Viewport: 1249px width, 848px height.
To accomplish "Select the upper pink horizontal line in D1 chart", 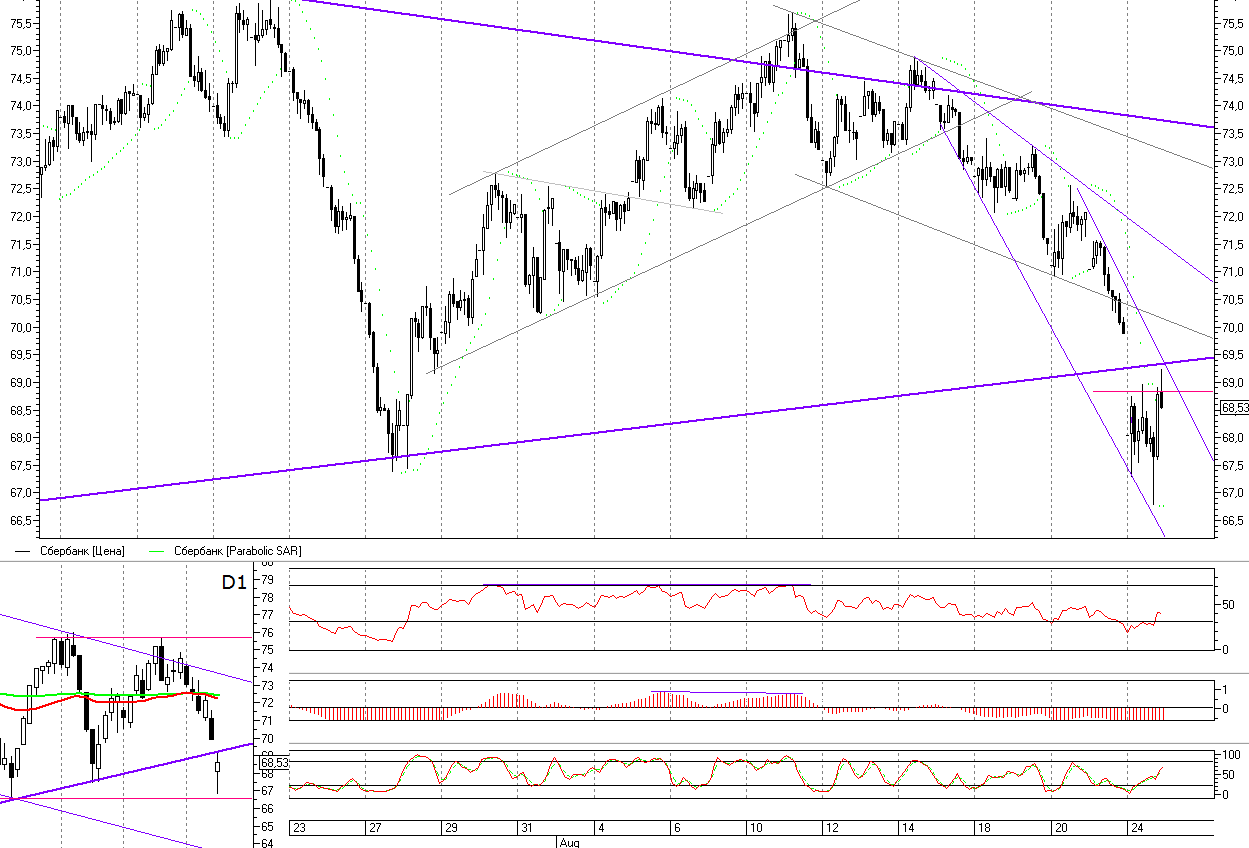I will pyautogui.click(x=140, y=637).
